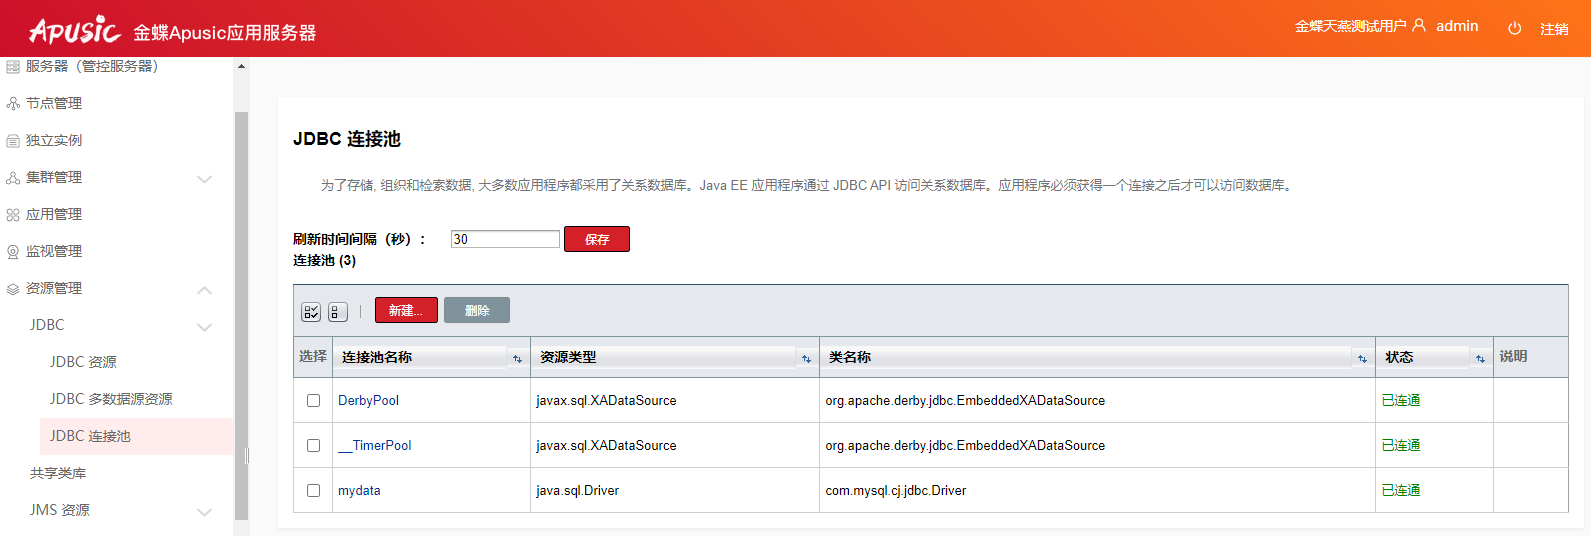Select the __TimerPool row checkbox
This screenshot has width=1591, height=536.
(313, 445)
